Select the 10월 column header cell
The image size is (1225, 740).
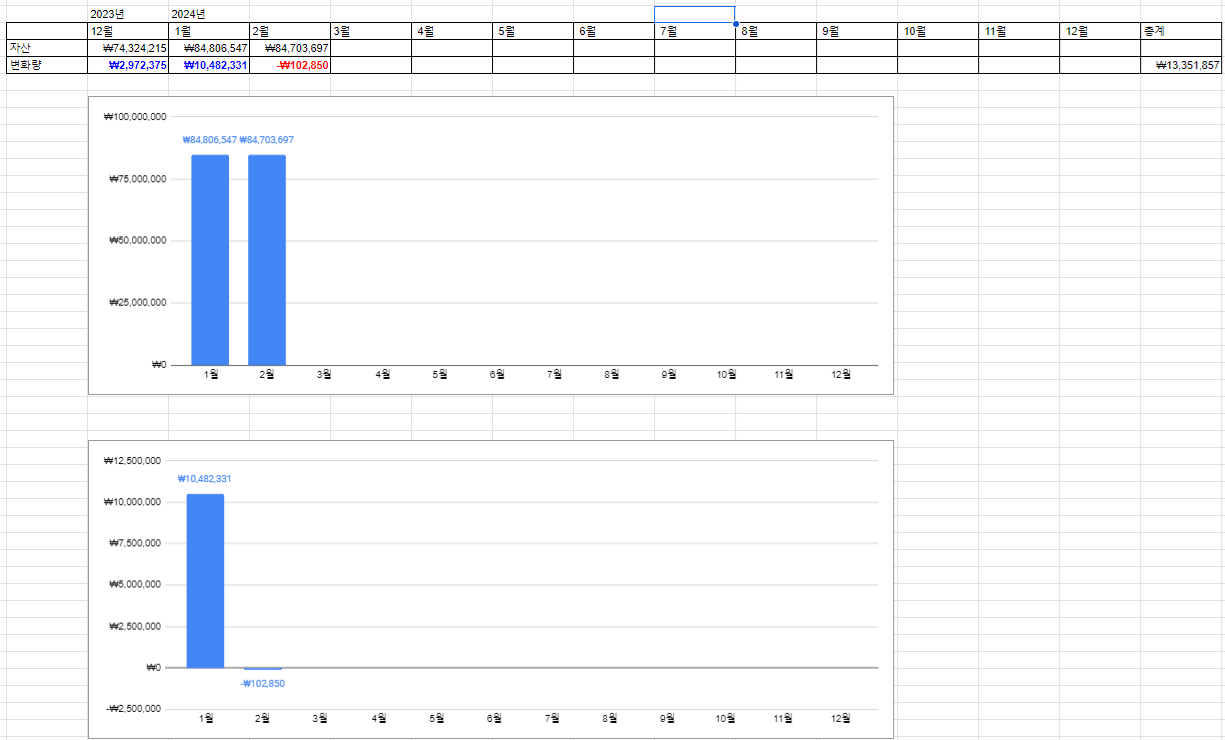[938, 31]
